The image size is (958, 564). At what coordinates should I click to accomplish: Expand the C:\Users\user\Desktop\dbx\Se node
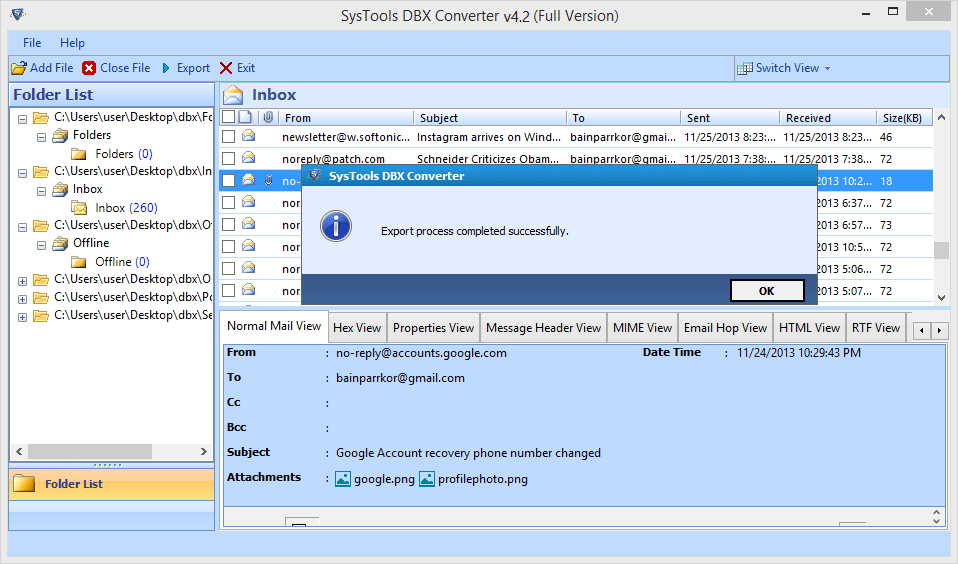coord(23,317)
